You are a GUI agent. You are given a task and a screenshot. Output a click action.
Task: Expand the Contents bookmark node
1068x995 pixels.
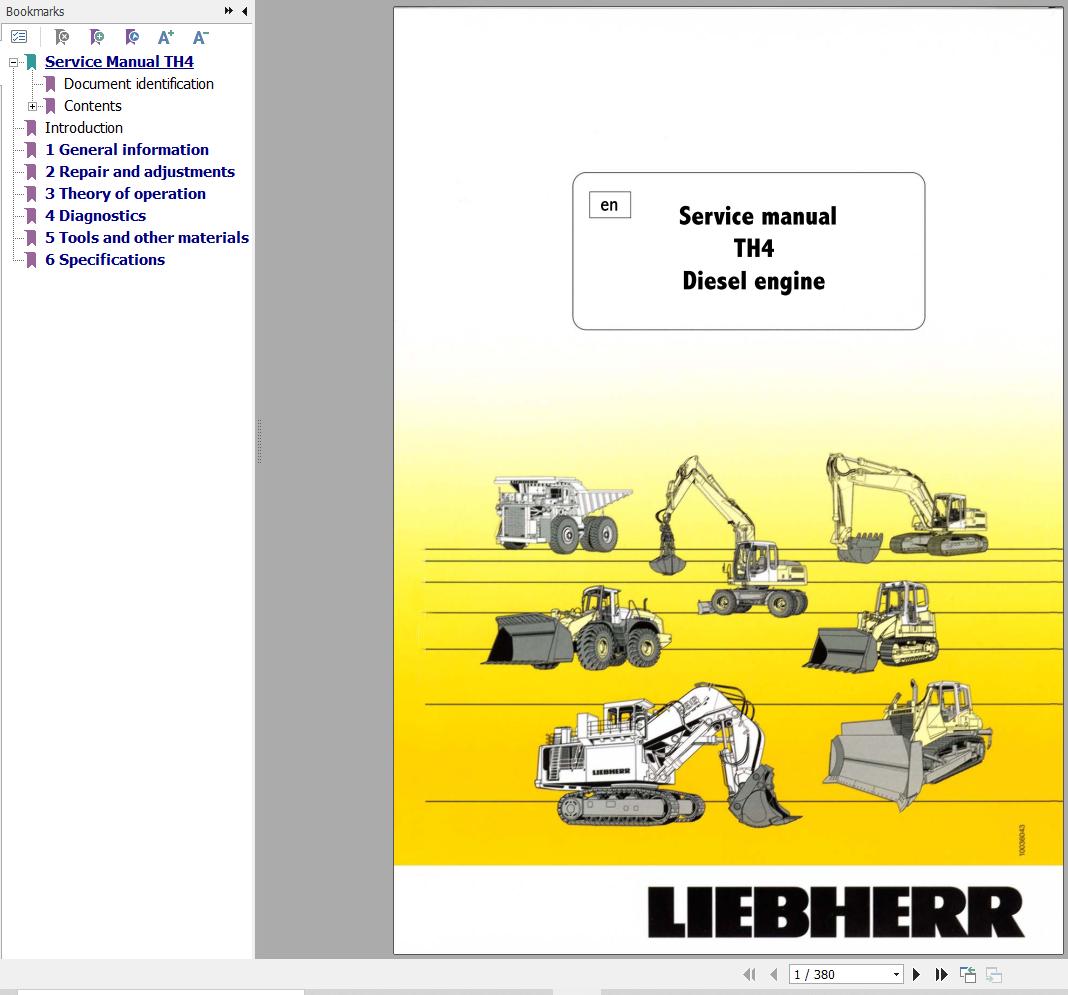tap(32, 106)
